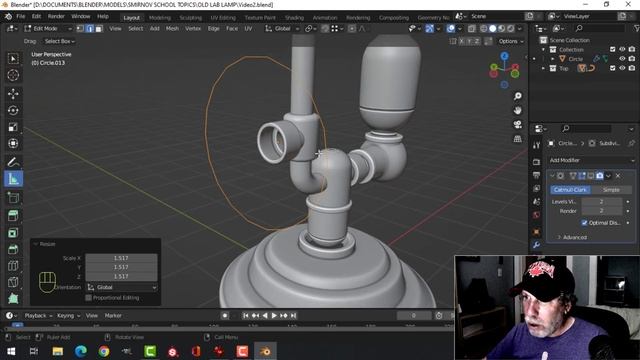
Task: Expand the Circle object in outliner
Action: point(552,59)
